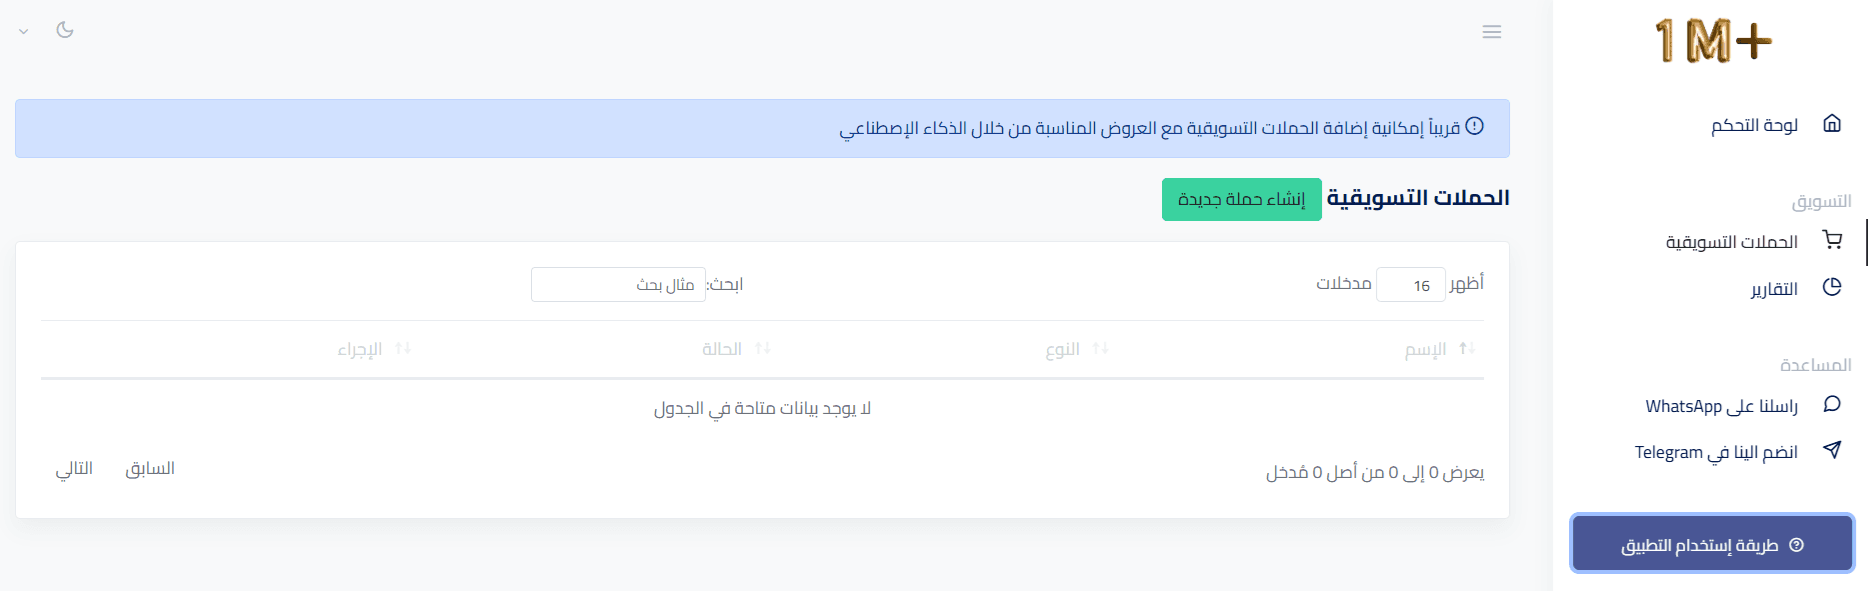Click the reports pie chart icon
This screenshot has width=1868, height=591.
coord(1832,288)
